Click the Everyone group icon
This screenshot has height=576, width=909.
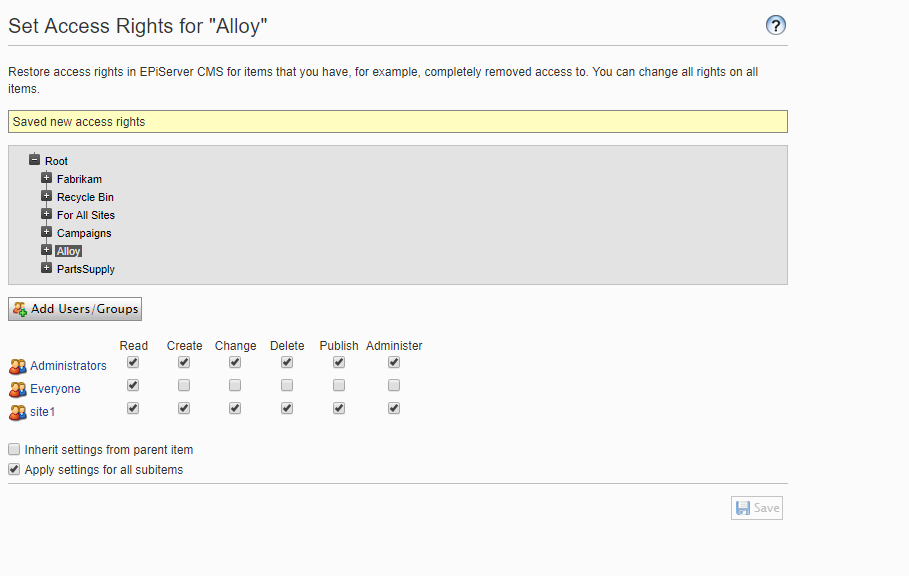pos(17,389)
